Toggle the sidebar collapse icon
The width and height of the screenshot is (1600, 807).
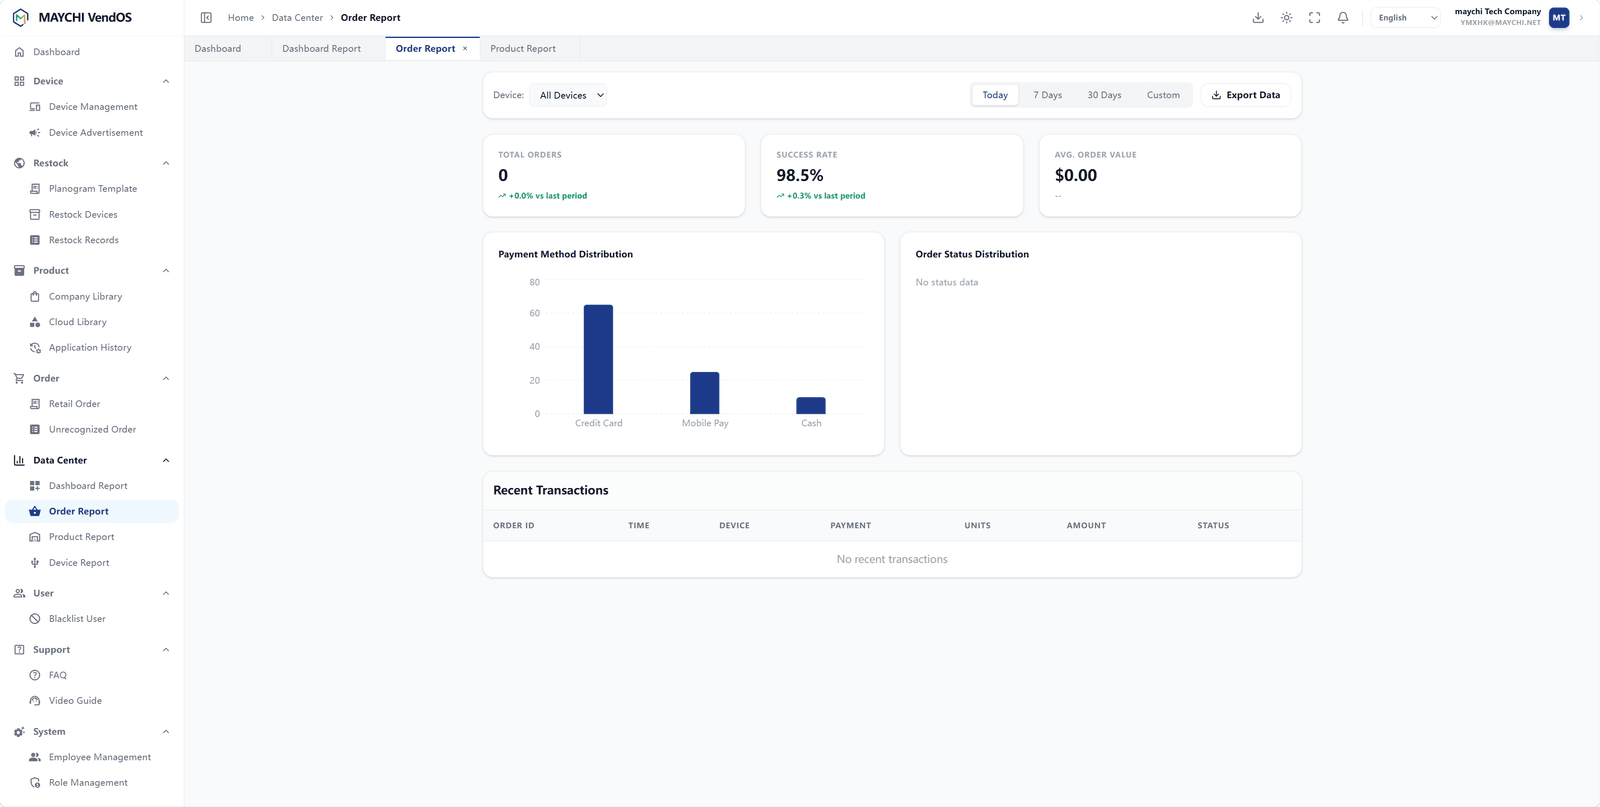[206, 18]
